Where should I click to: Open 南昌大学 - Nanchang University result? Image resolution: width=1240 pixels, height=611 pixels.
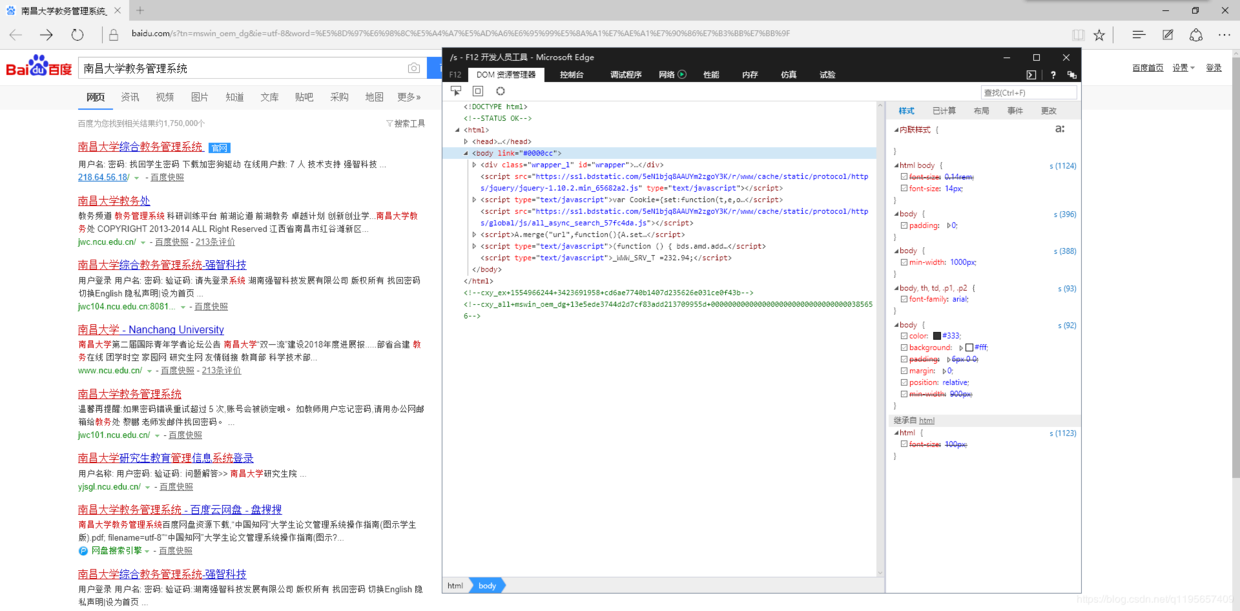151,329
